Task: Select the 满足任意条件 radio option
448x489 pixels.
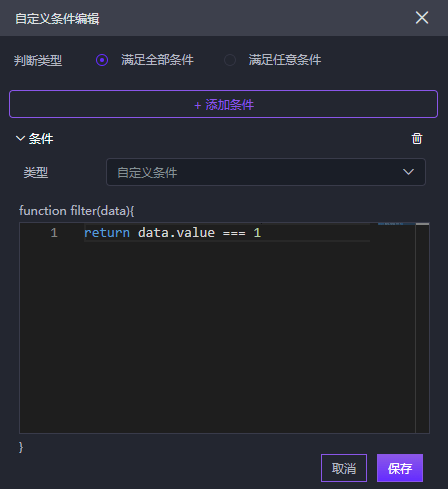Action: coord(230,60)
